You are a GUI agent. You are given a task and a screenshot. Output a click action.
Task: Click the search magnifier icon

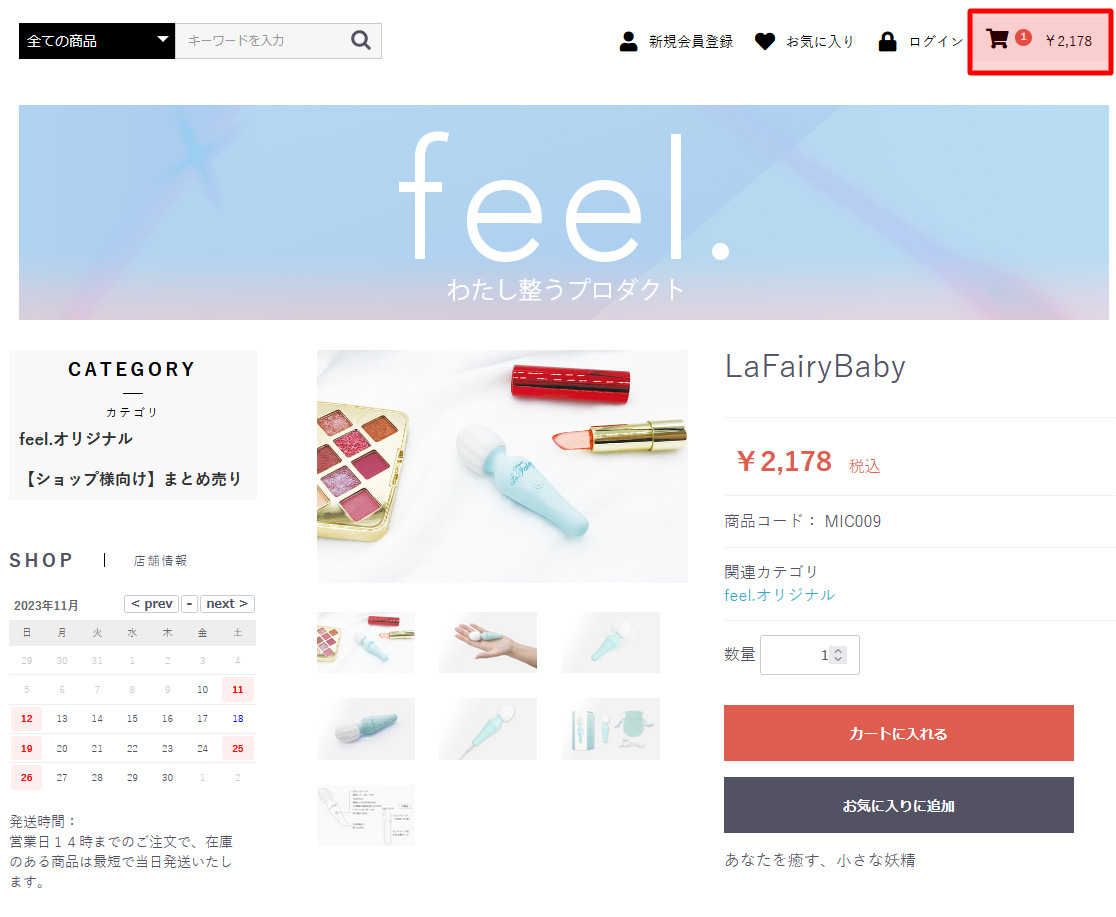[x=361, y=41]
